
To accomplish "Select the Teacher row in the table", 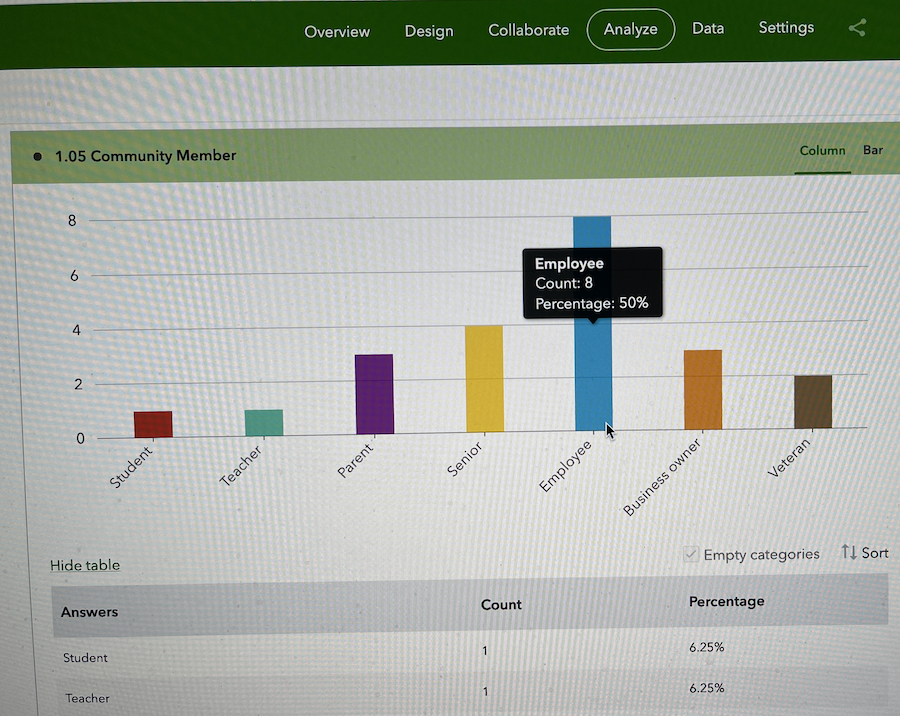I will coord(87,698).
